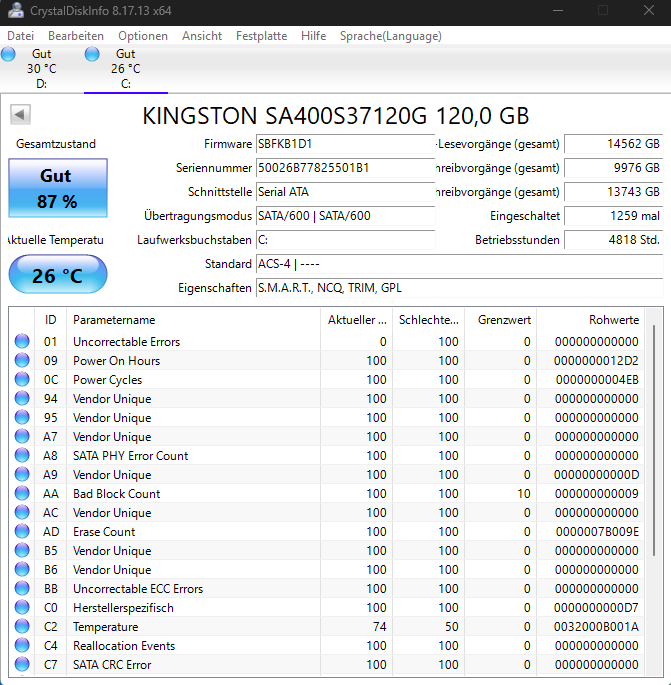Viewport: 671px width, 685px height.
Task: Click the Rohwerte column header
Action: coord(591,320)
